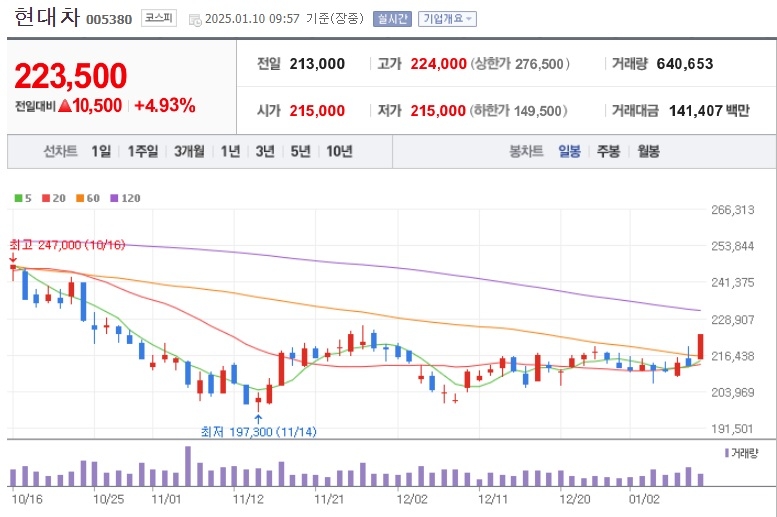This screenshot has width=777, height=517.
Task: Click the 최고 247,000 (10/16) marker
Action: [x=67, y=245]
